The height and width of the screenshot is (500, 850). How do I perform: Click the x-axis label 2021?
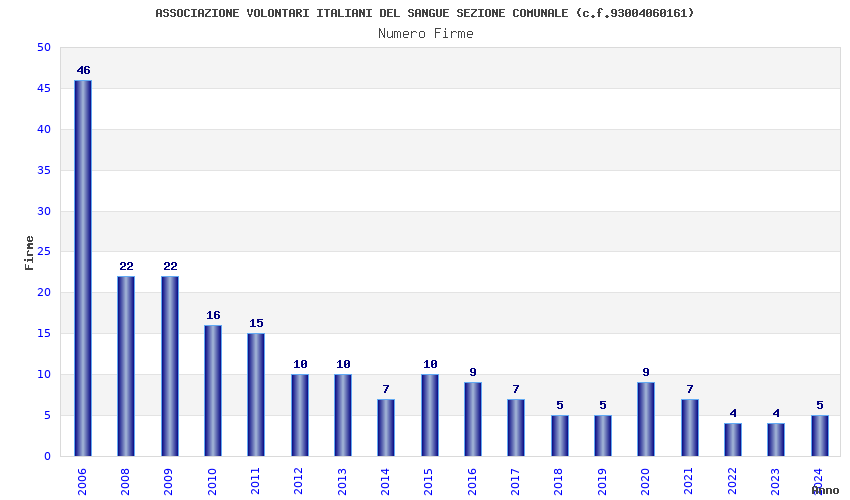click(688, 482)
